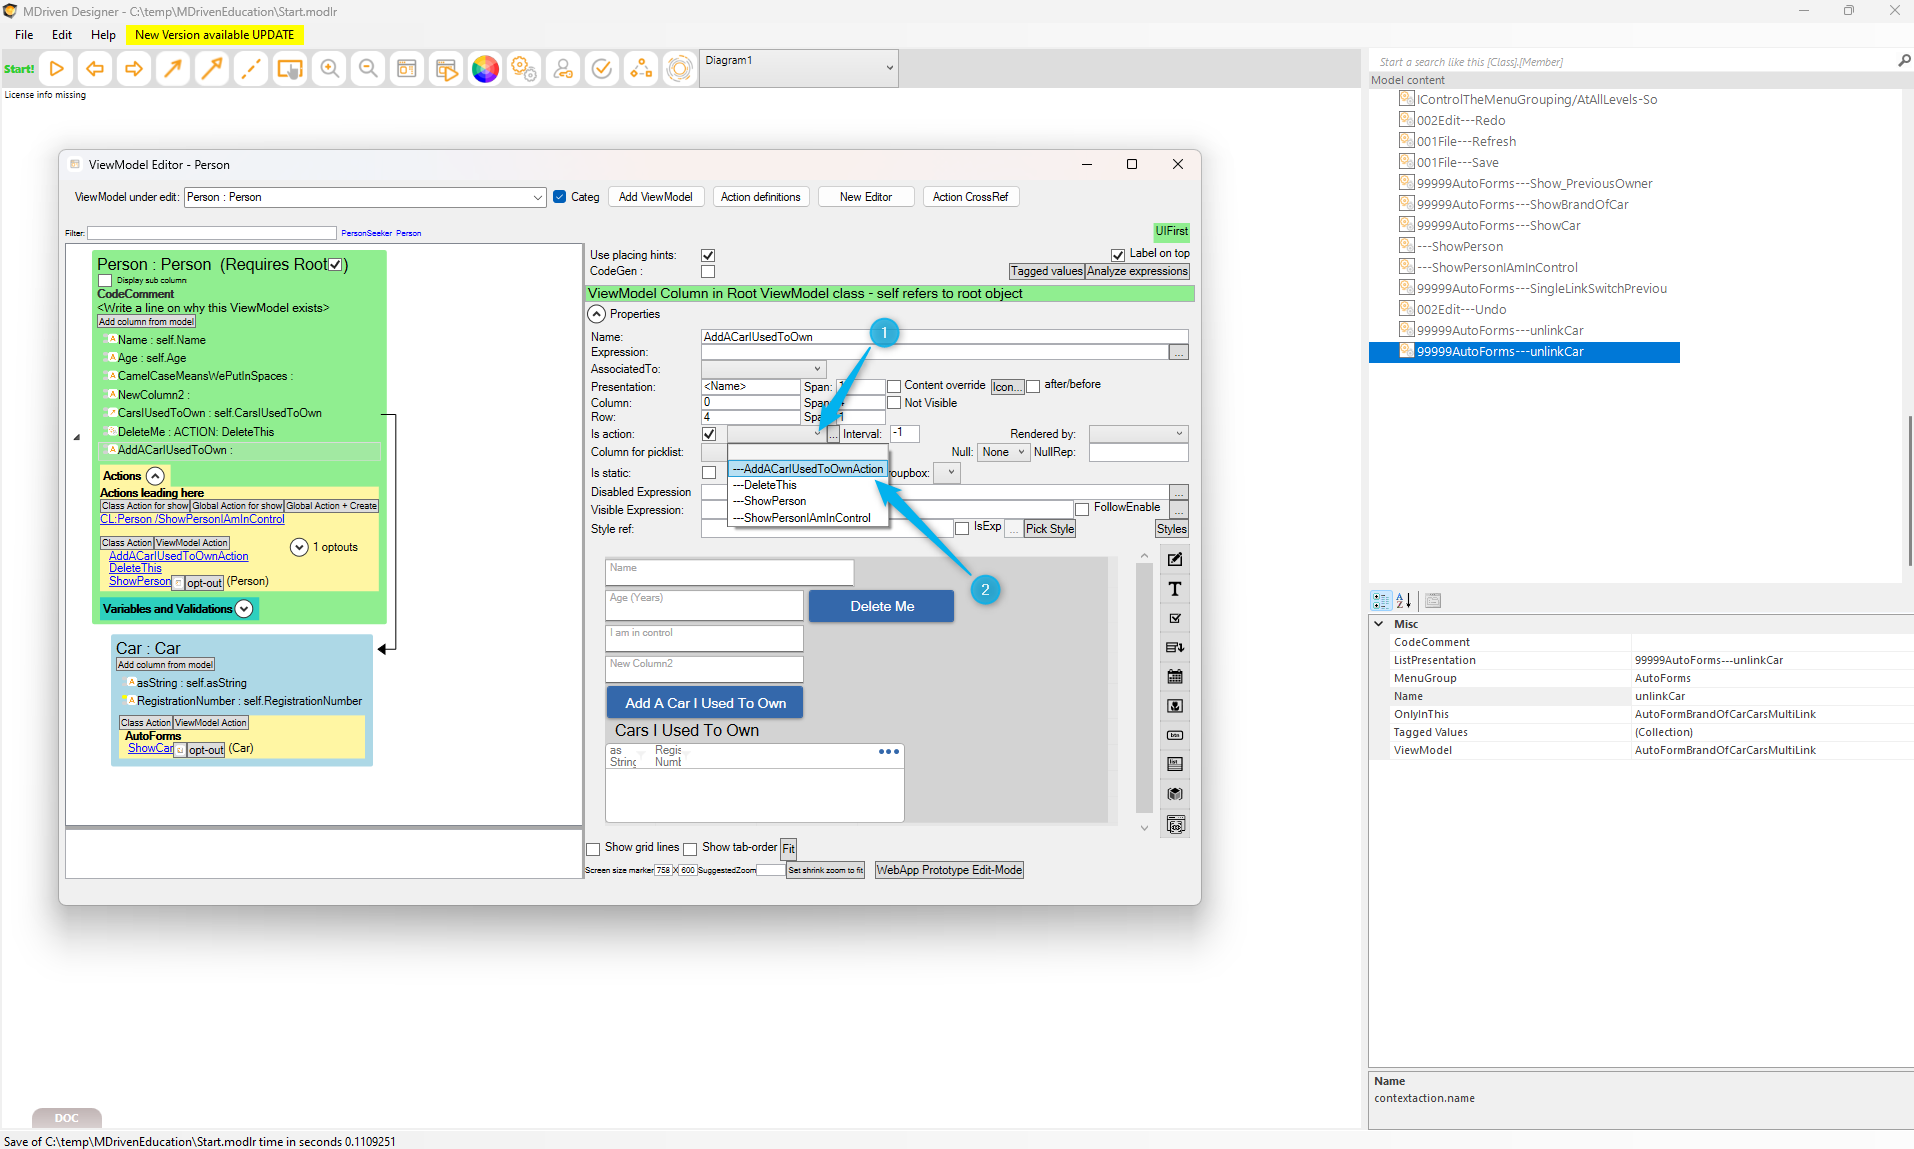Open the ViewModel under edit combo box
The image size is (1914, 1149).
pyautogui.click(x=364, y=197)
